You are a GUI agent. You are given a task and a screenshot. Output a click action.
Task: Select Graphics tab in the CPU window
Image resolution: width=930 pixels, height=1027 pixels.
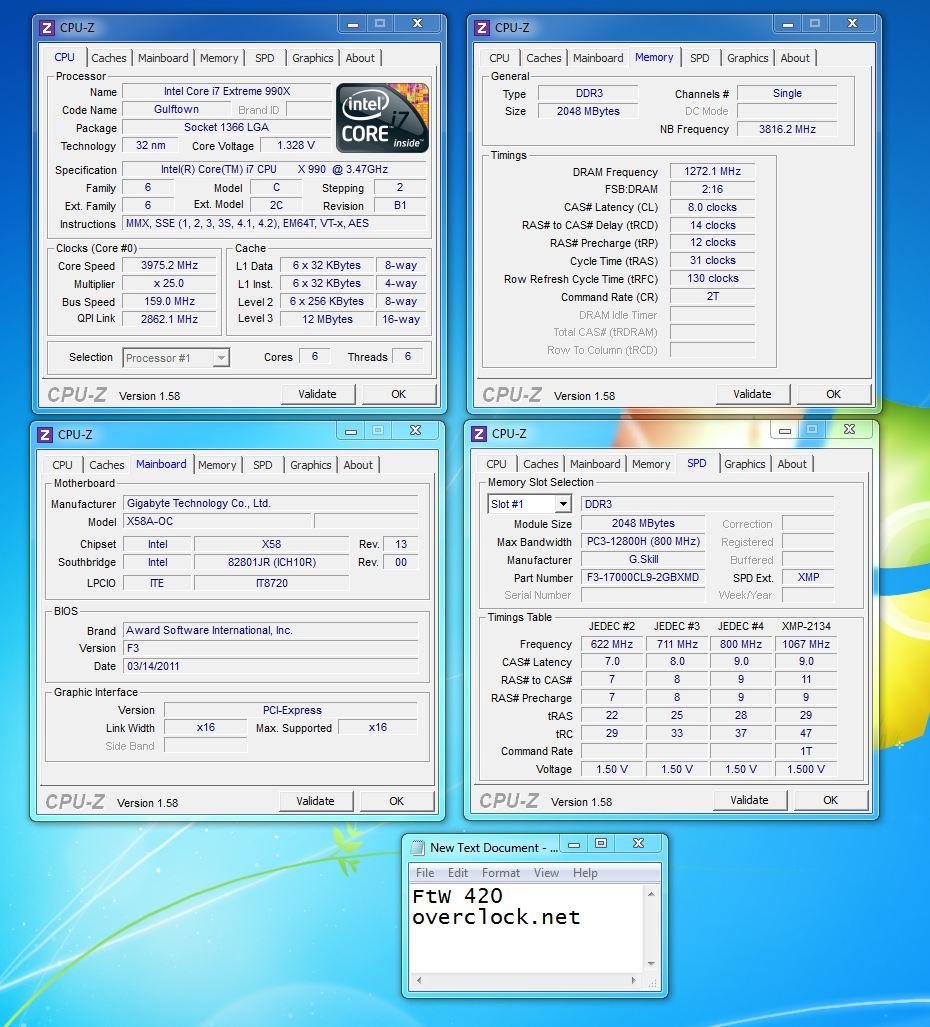pos(312,58)
